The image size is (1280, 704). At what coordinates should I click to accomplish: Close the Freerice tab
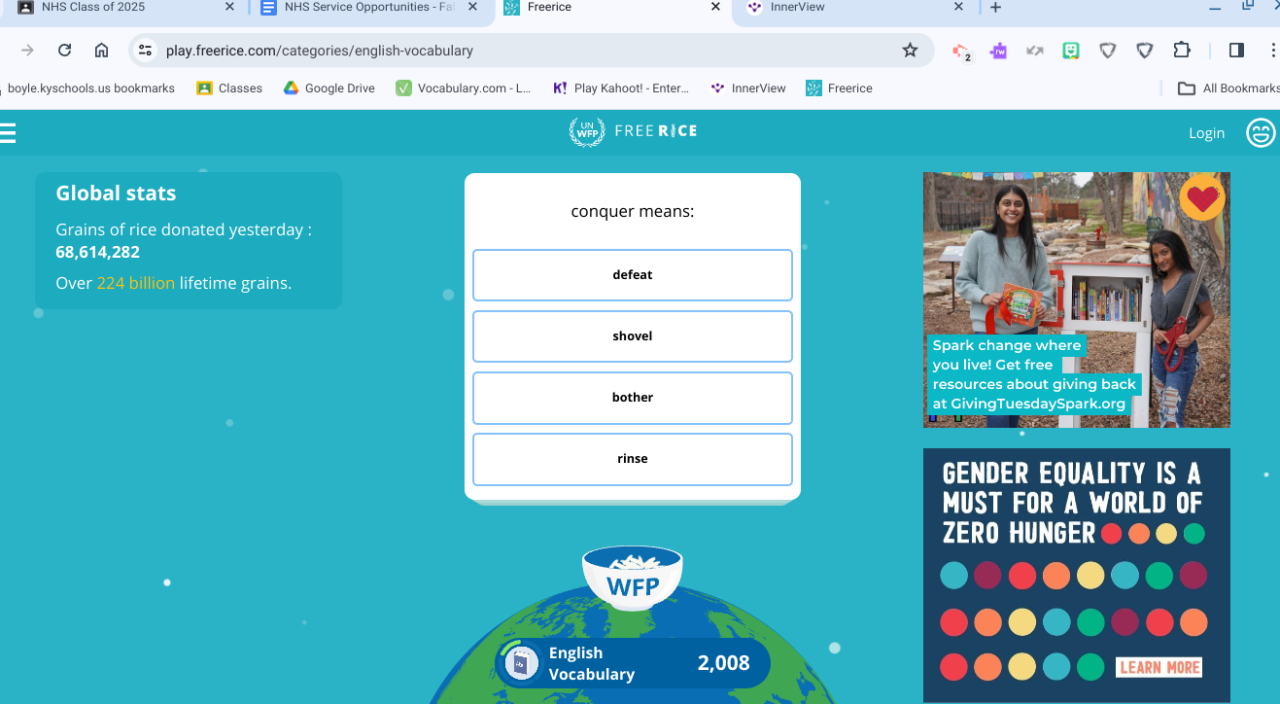click(x=715, y=7)
